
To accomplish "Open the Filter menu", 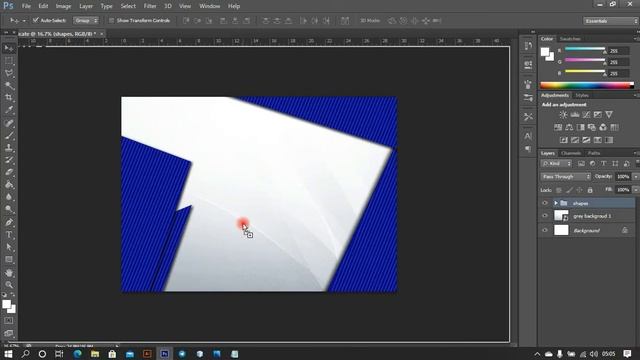I will [150, 6].
